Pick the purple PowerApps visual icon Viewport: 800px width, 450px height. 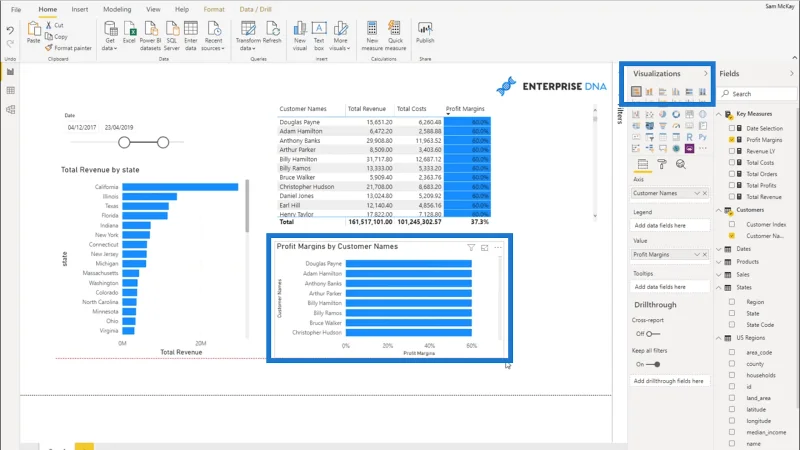coord(689,148)
